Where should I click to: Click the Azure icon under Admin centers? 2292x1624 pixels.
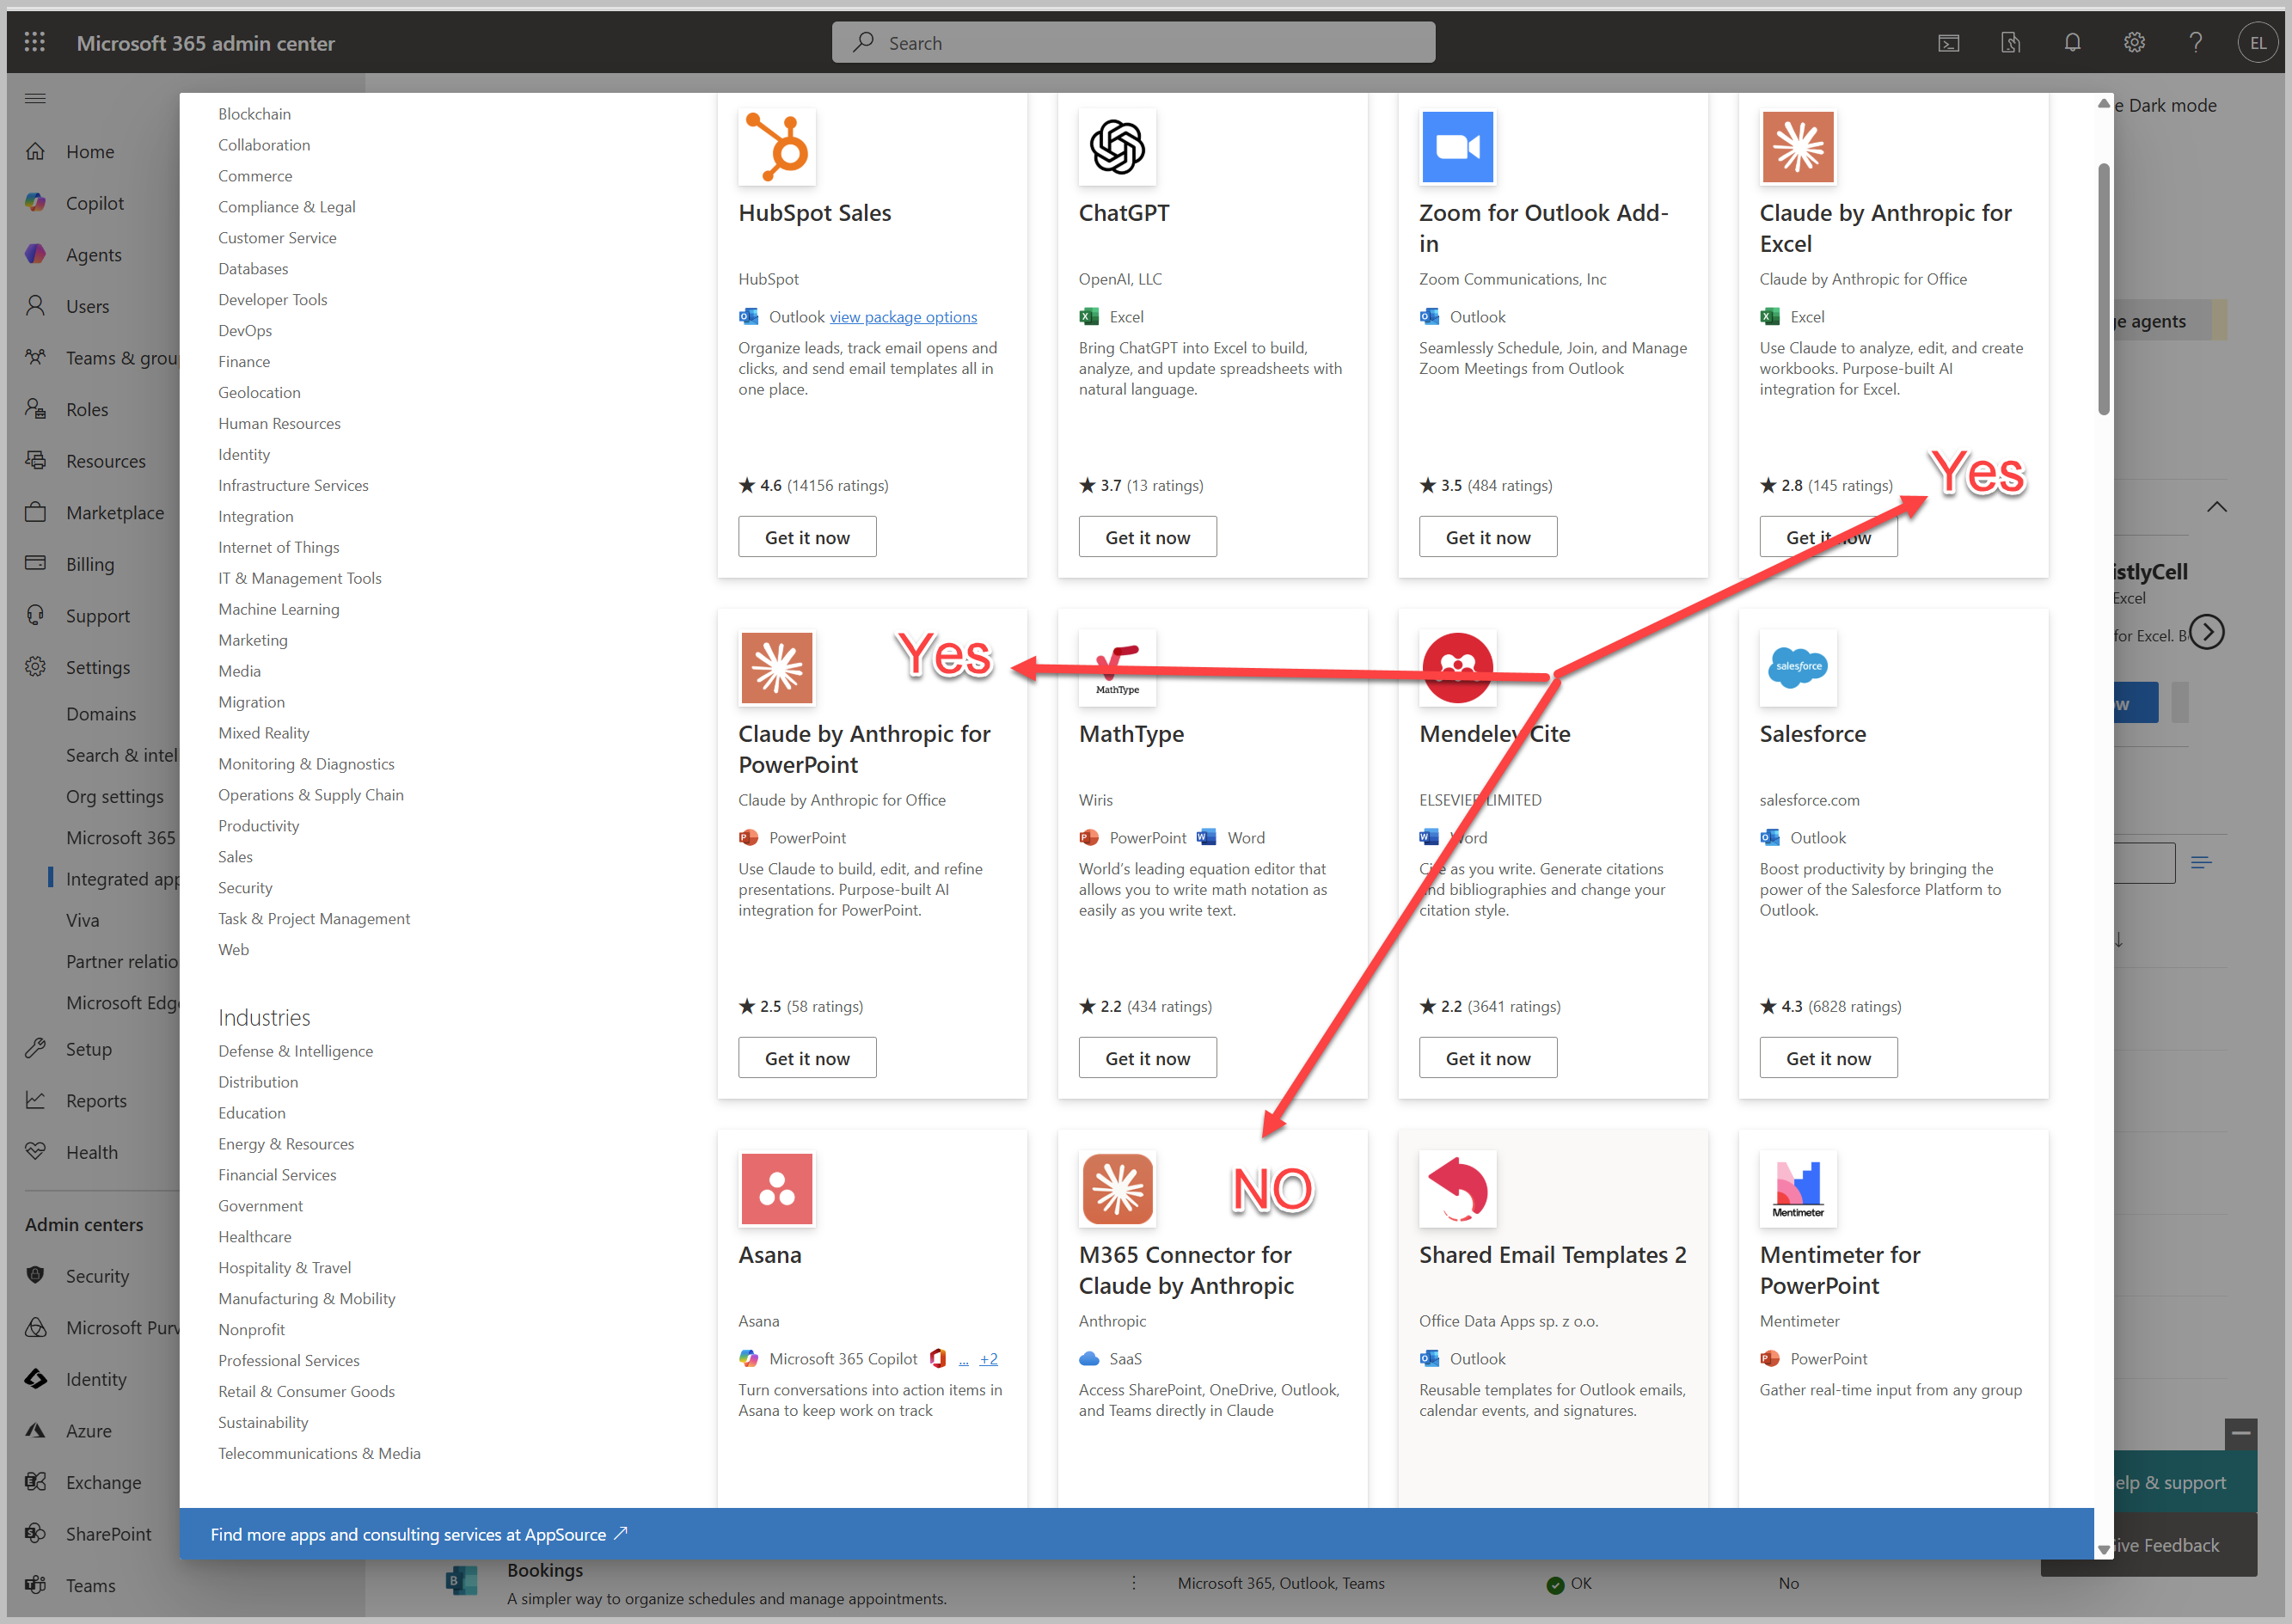(36, 1430)
